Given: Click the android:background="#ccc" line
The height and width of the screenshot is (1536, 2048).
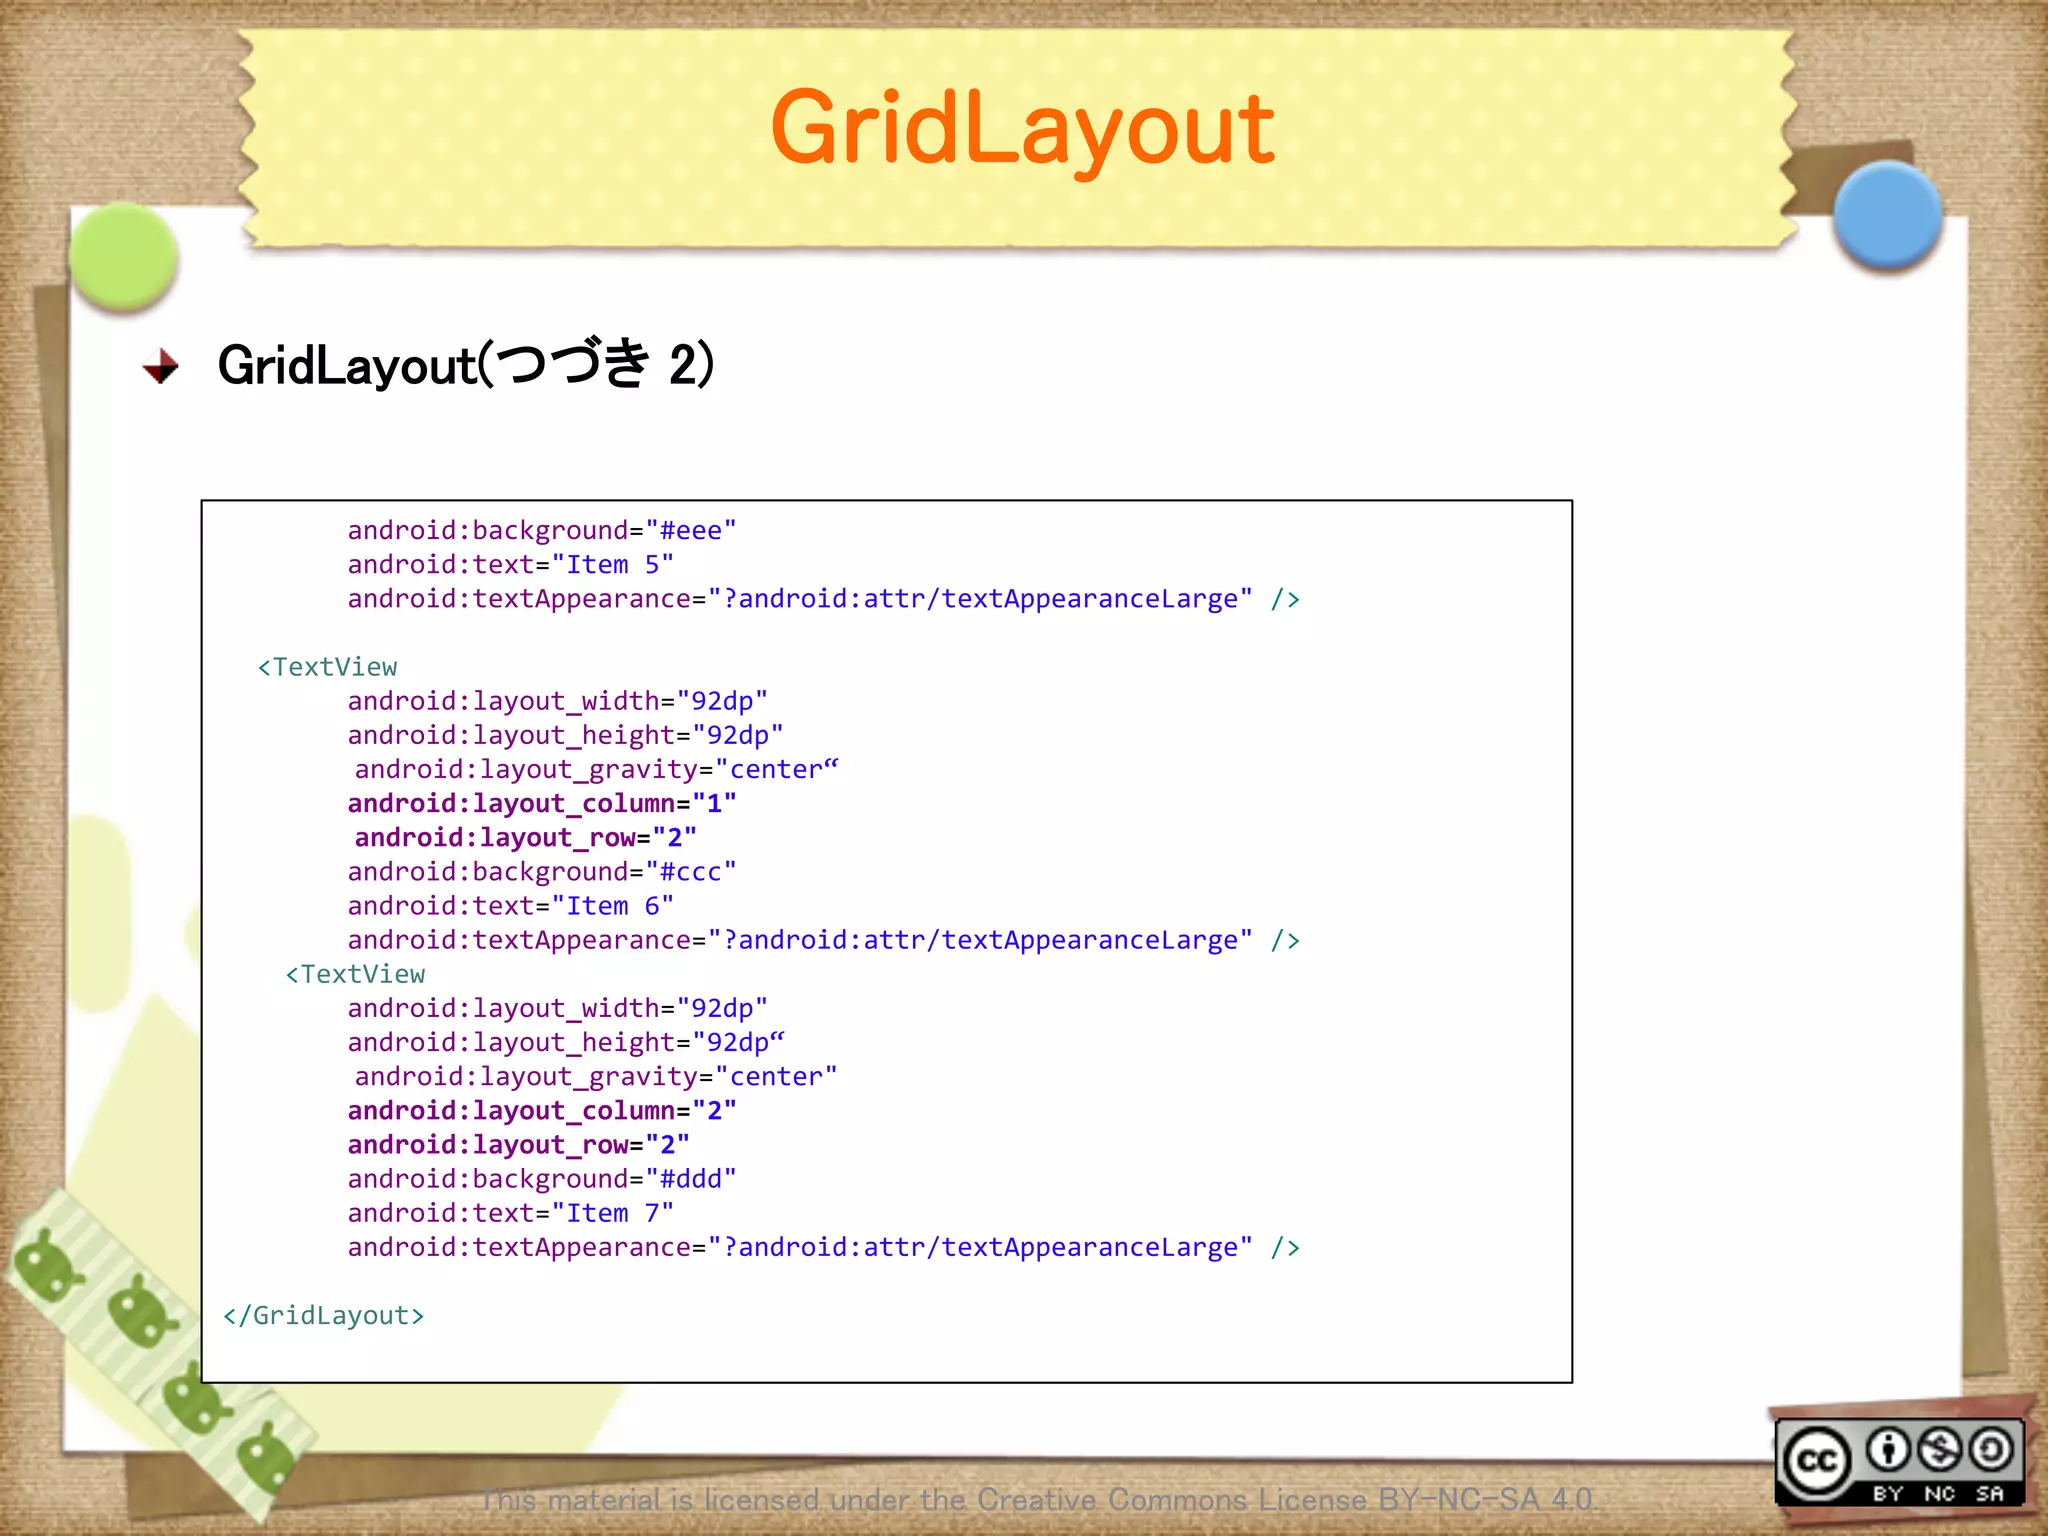Looking at the screenshot, I should (542, 872).
